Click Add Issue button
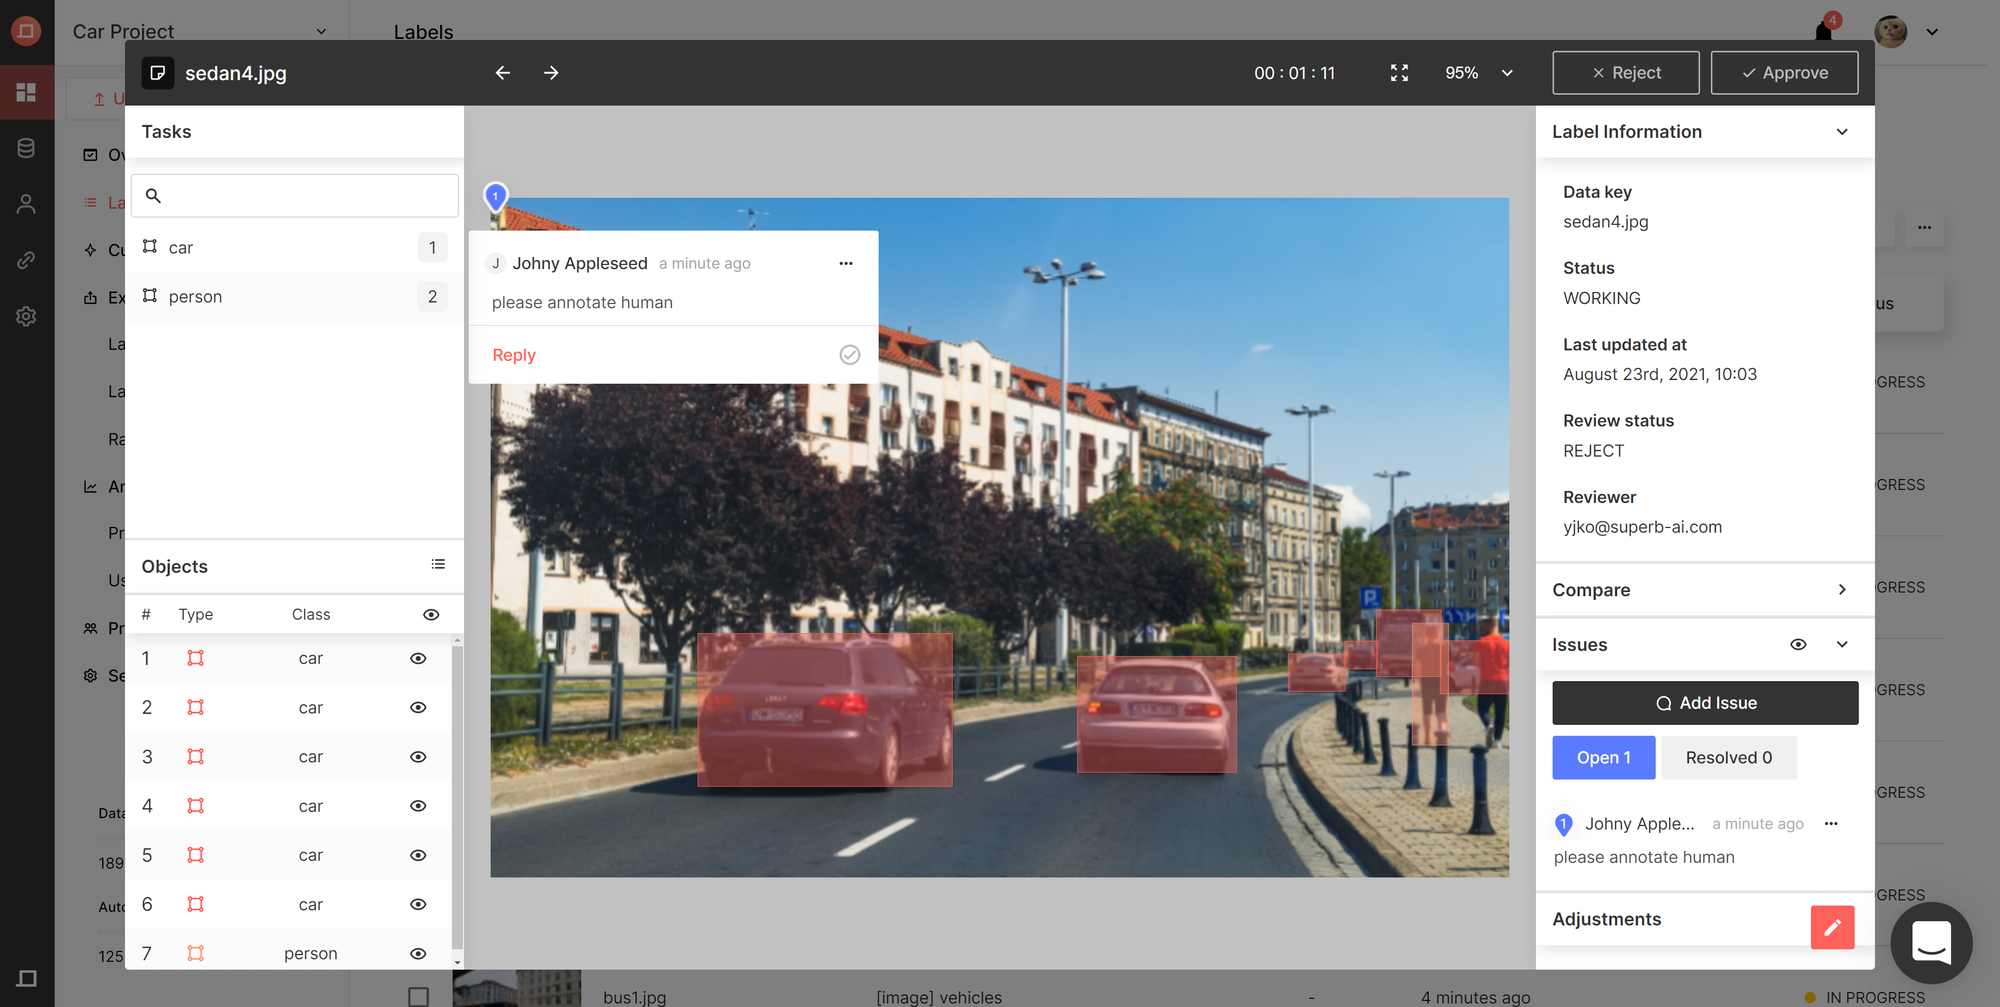Viewport: 2000px width, 1007px height. (x=1705, y=703)
